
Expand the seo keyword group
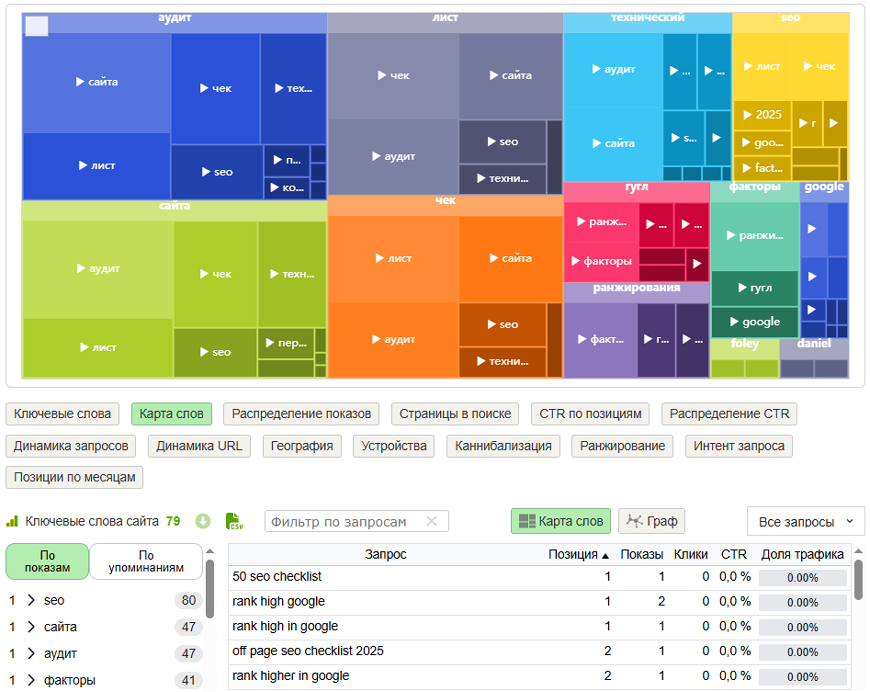[x=30, y=601]
